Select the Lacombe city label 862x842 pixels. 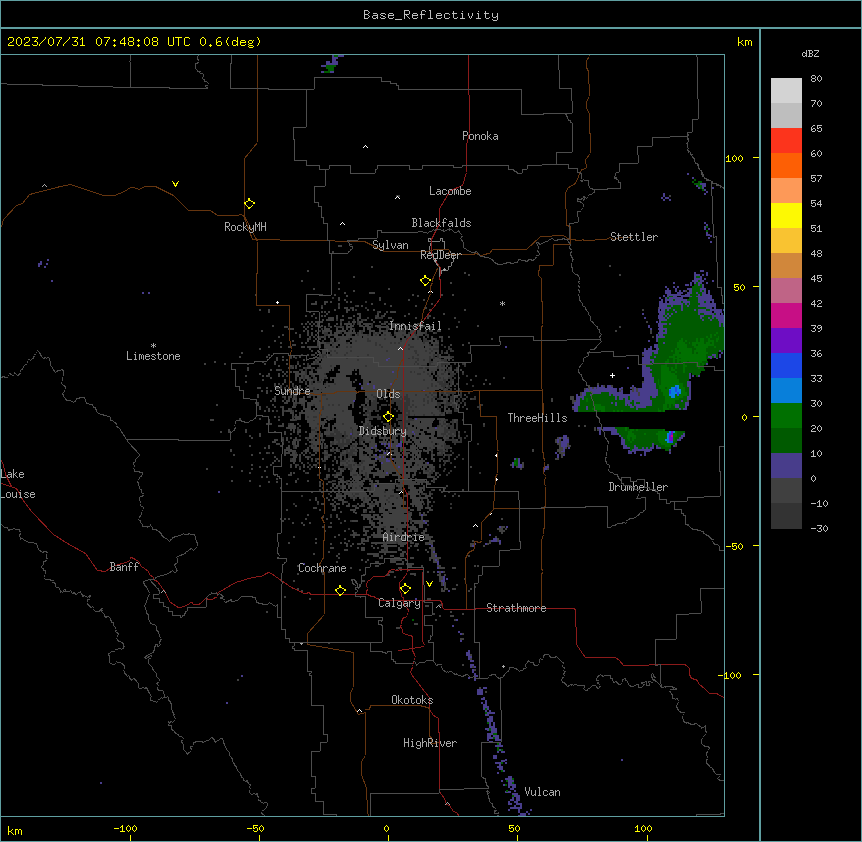(x=450, y=191)
